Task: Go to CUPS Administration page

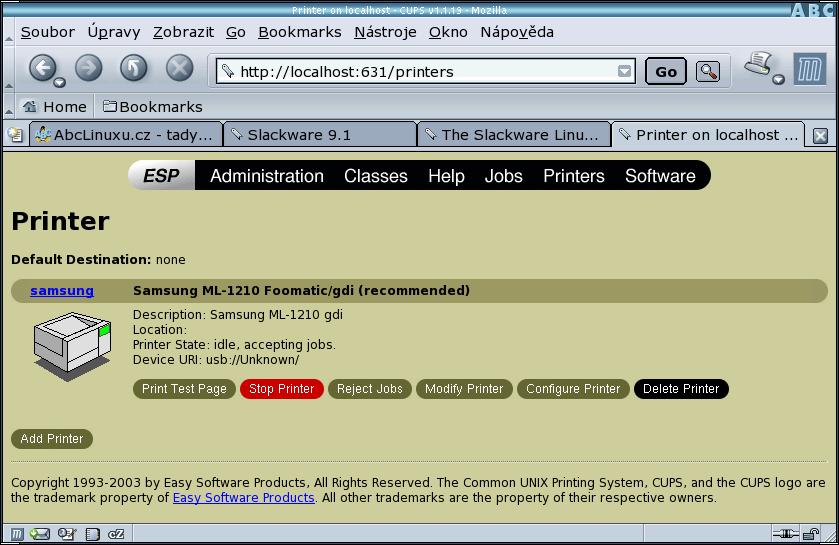Action: (266, 176)
